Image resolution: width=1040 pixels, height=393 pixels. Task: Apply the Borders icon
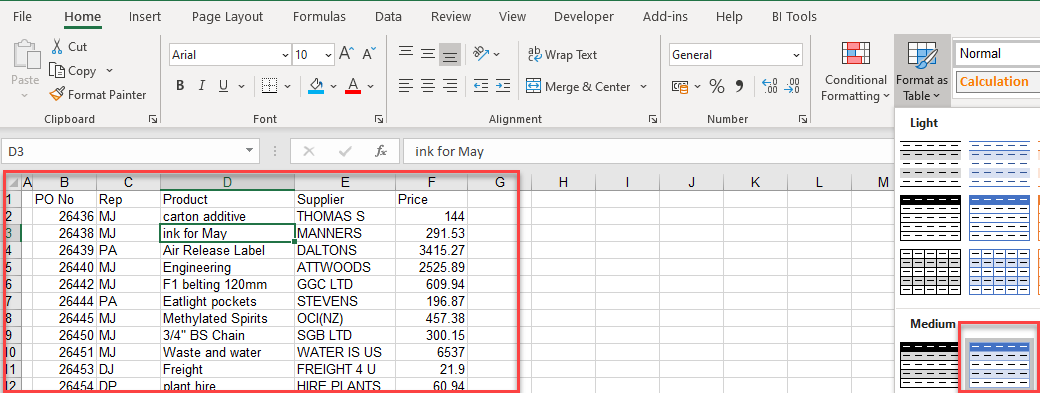pos(269,85)
